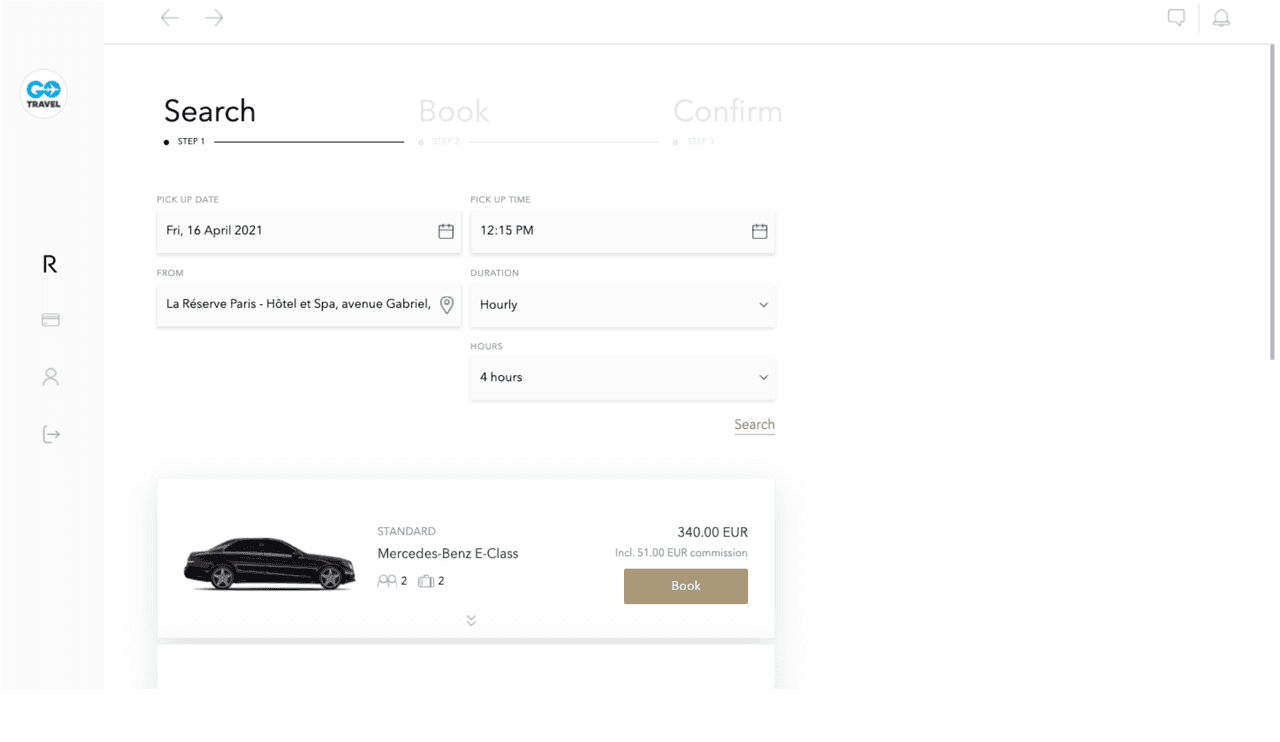The width and height of the screenshot is (1280, 742).
Task: Select the R rides sidebar icon
Action: coord(50,264)
